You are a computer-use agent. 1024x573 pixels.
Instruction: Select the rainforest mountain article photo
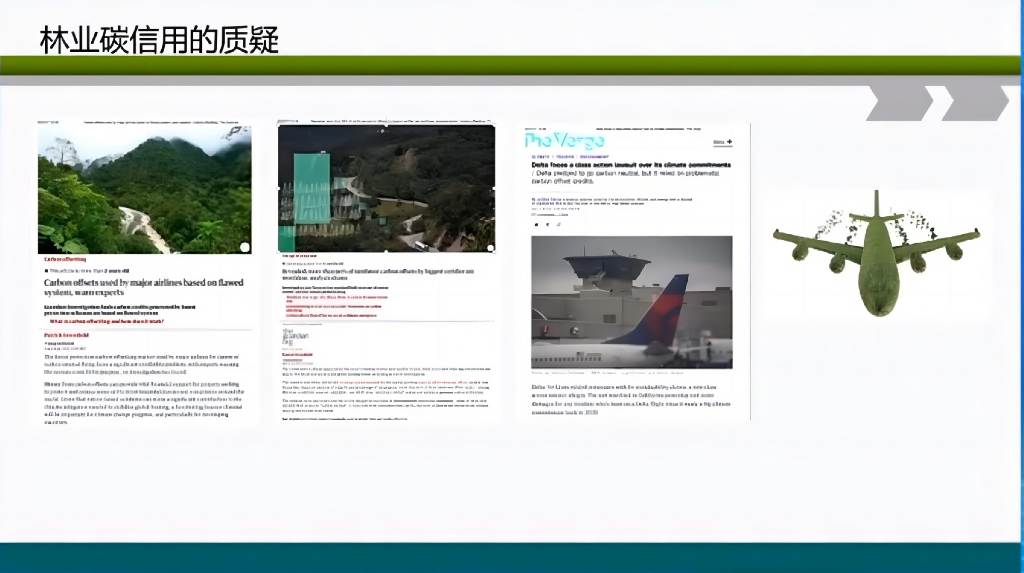(144, 189)
